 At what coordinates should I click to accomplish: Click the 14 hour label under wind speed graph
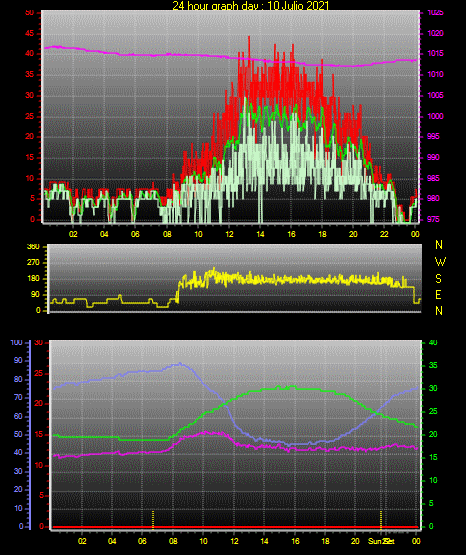pos(260,234)
